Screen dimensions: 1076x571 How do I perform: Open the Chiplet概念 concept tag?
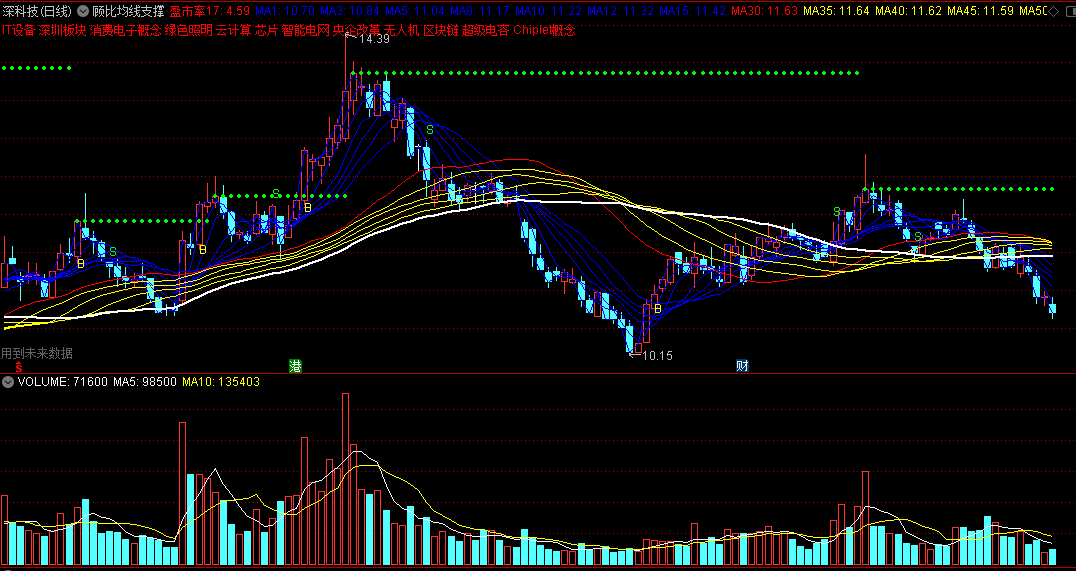click(x=544, y=30)
